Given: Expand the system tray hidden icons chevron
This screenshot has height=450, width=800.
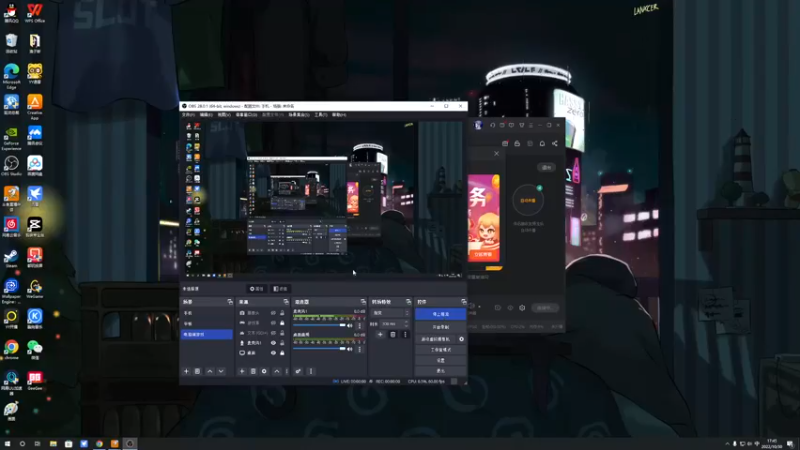Looking at the screenshot, I should coord(727,444).
